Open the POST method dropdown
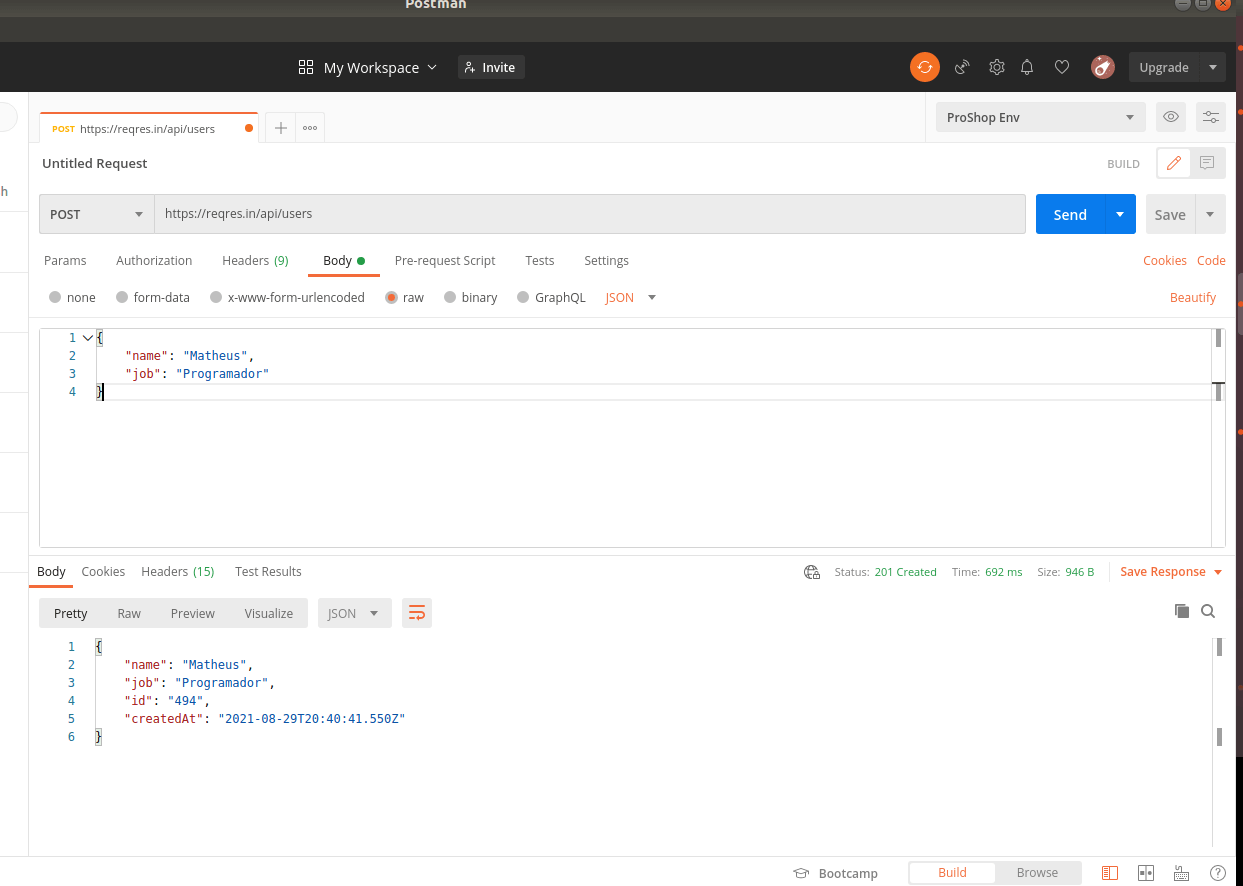The width and height of the screenshot is (1243, 886). pyautogui.click(x=96, y=214)
